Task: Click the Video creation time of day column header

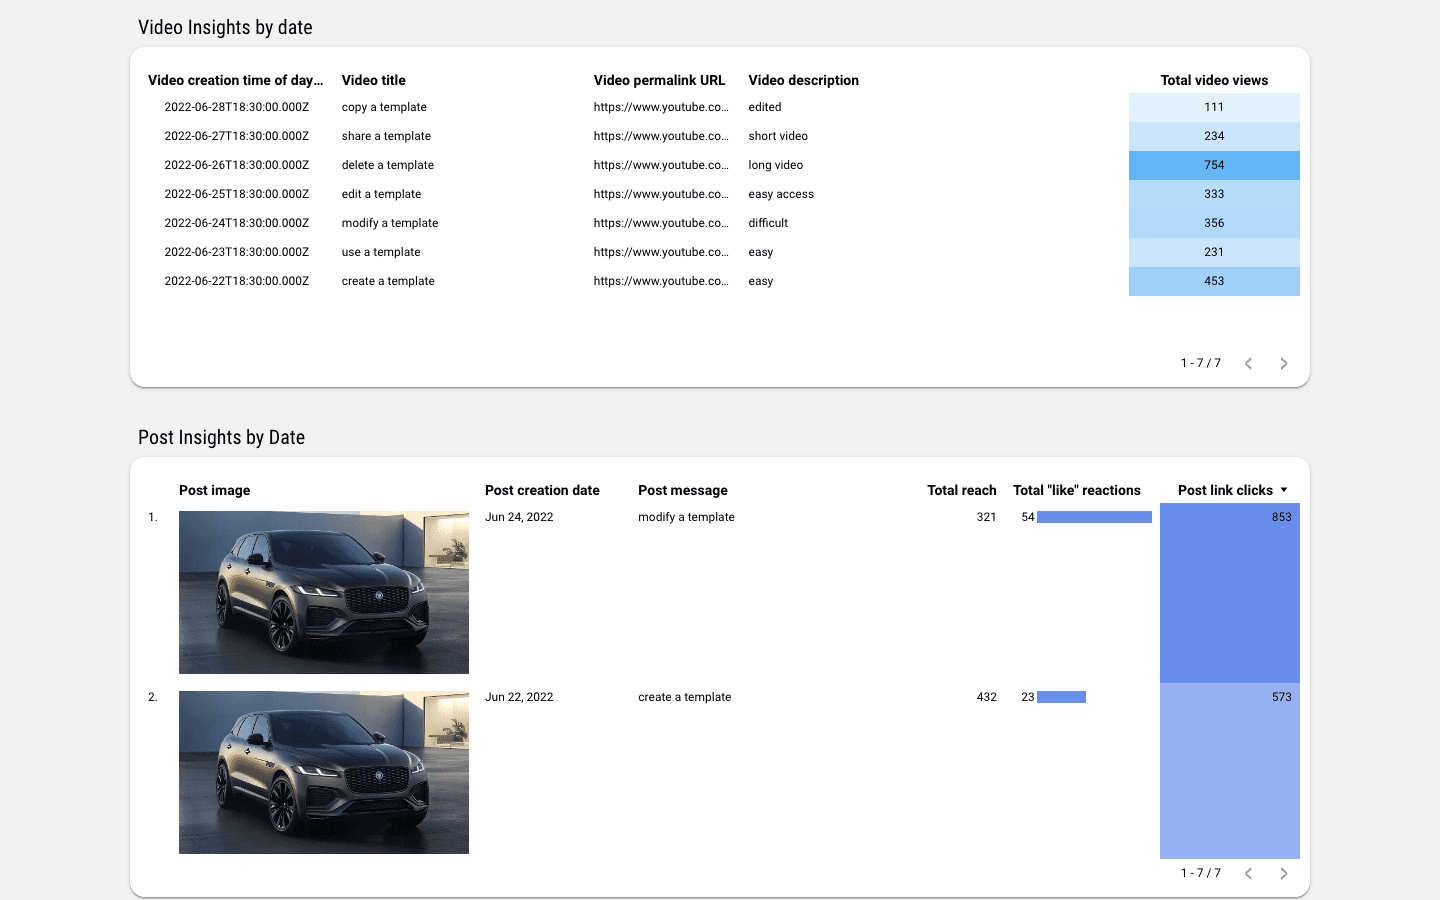Action: (x=236, y=80)
